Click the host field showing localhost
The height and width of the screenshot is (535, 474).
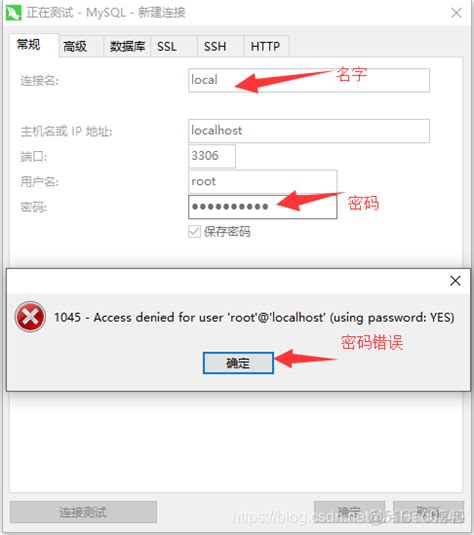point(309,131)
